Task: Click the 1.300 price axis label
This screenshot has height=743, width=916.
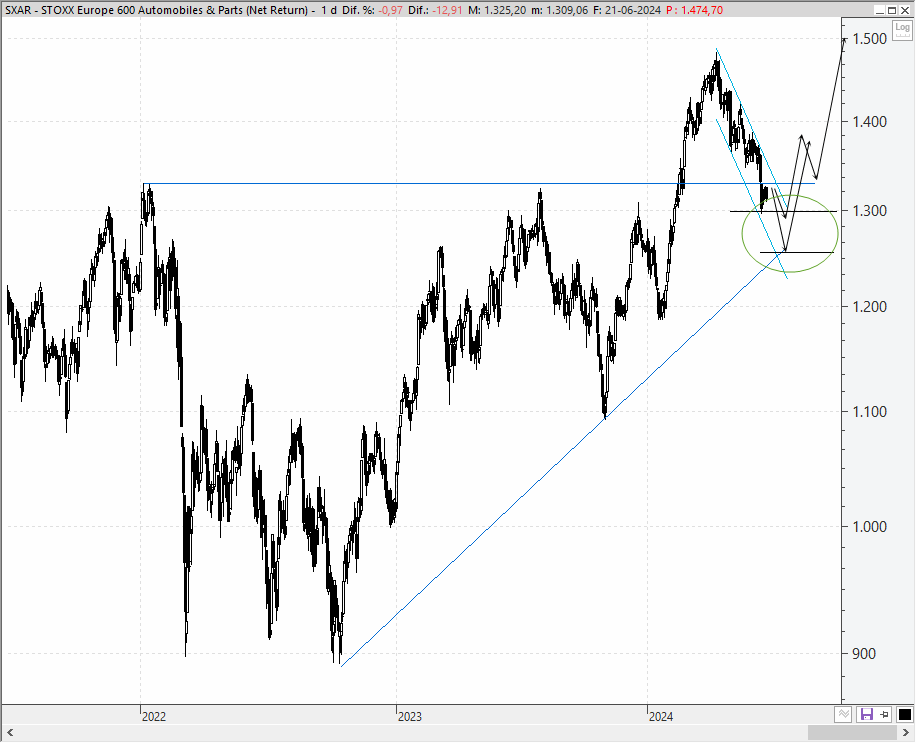Action: [869, 210]
